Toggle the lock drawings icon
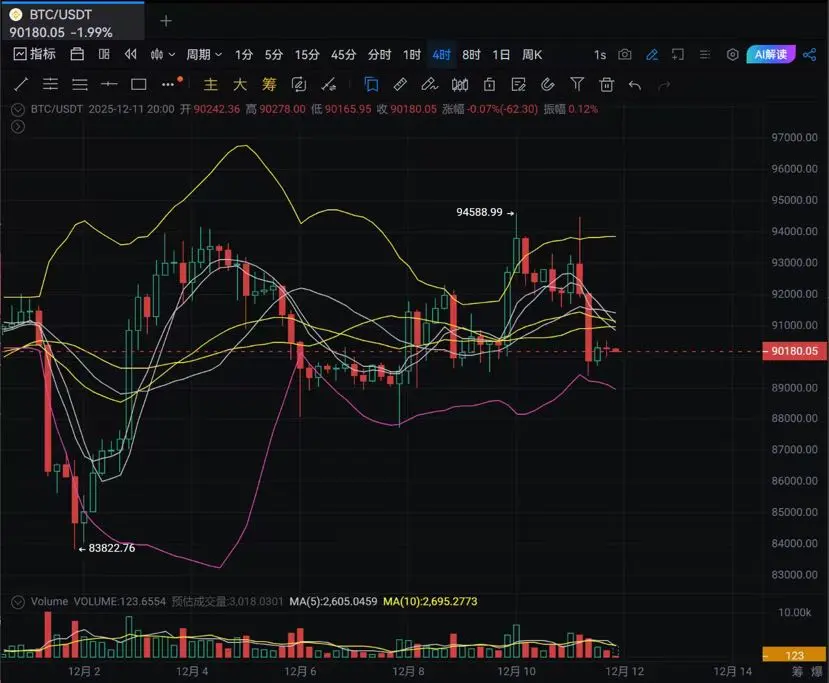829x683 pixels. [489, 84]
